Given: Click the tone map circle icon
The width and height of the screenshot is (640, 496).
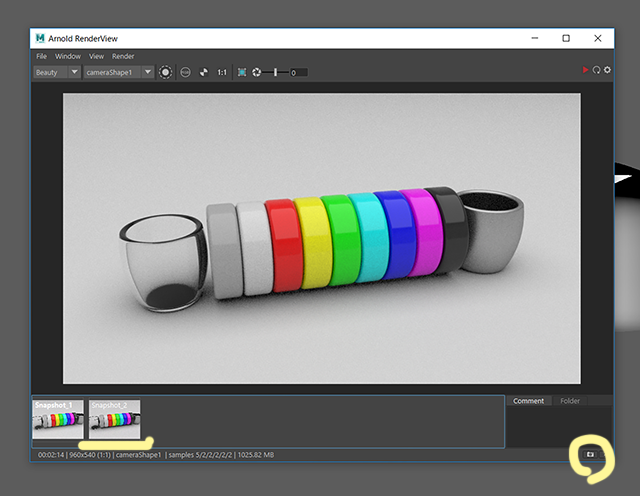Looking at the screenshot, I should (x=185, y=72).
